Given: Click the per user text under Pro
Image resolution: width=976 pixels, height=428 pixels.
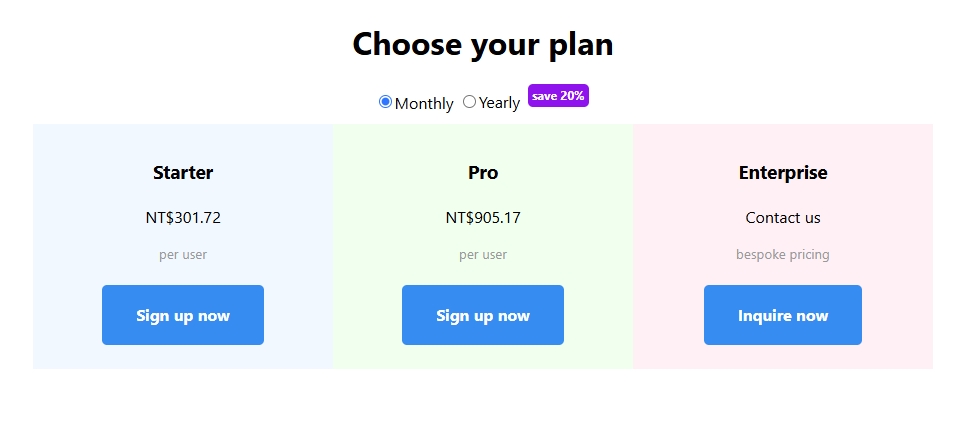Looking at the screenshot, I should pos(483,254).
